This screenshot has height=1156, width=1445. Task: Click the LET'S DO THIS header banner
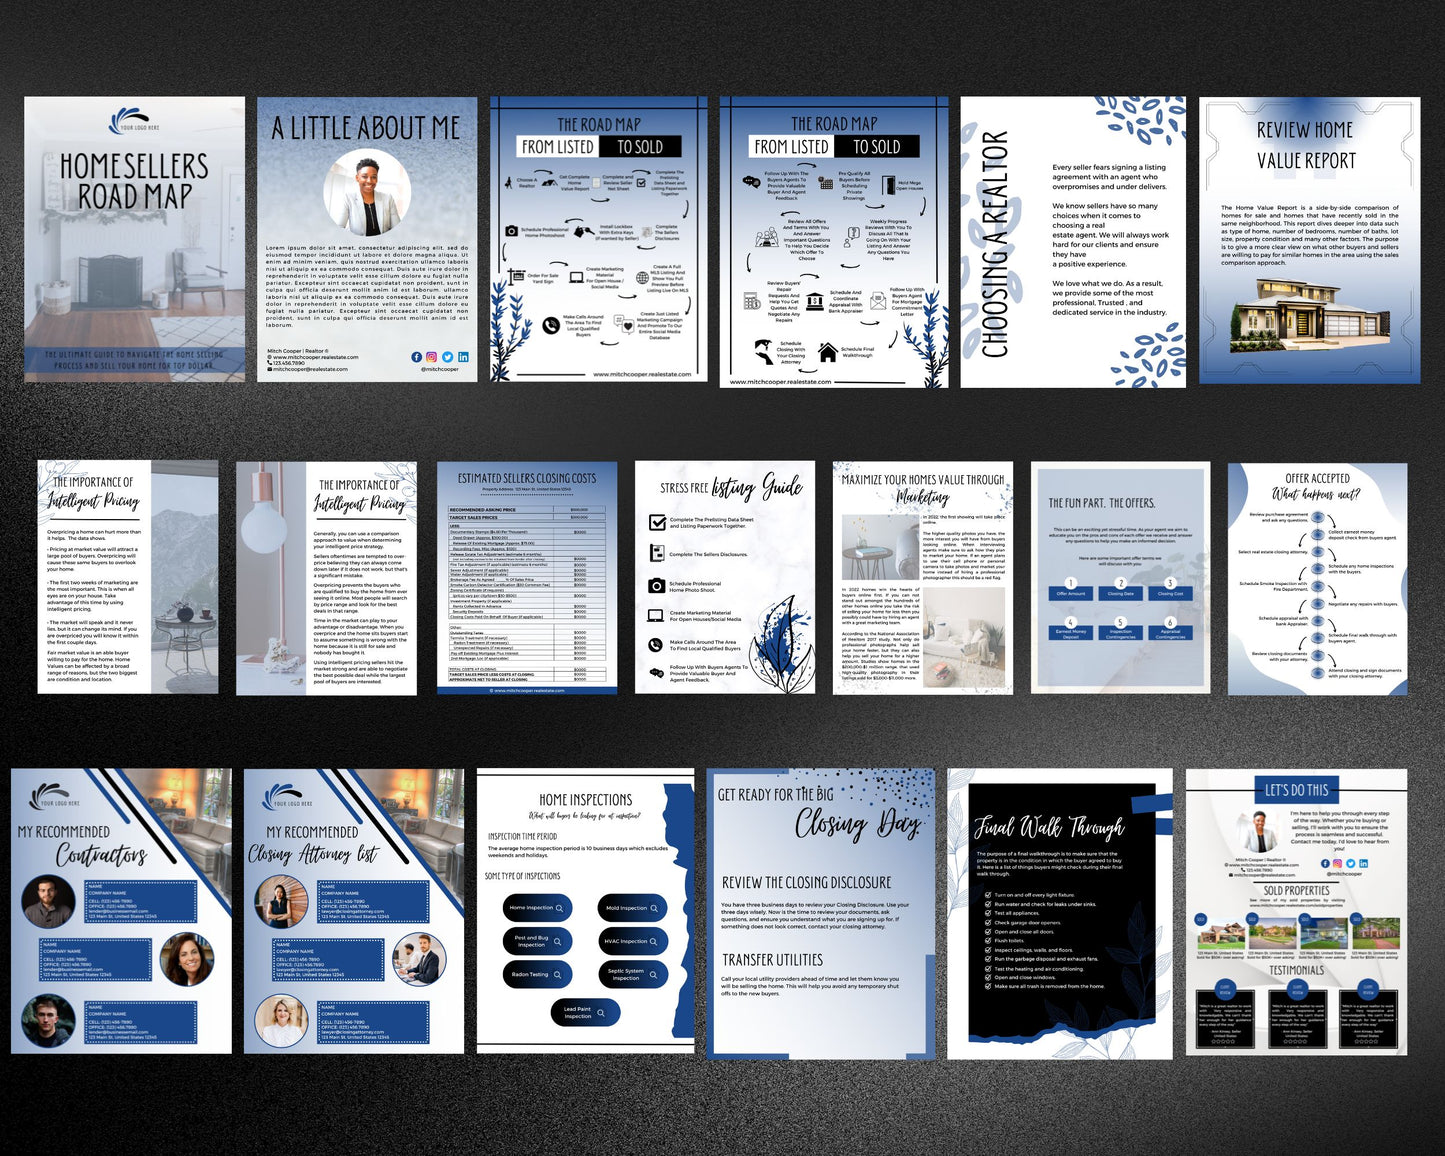[1296, 790]
